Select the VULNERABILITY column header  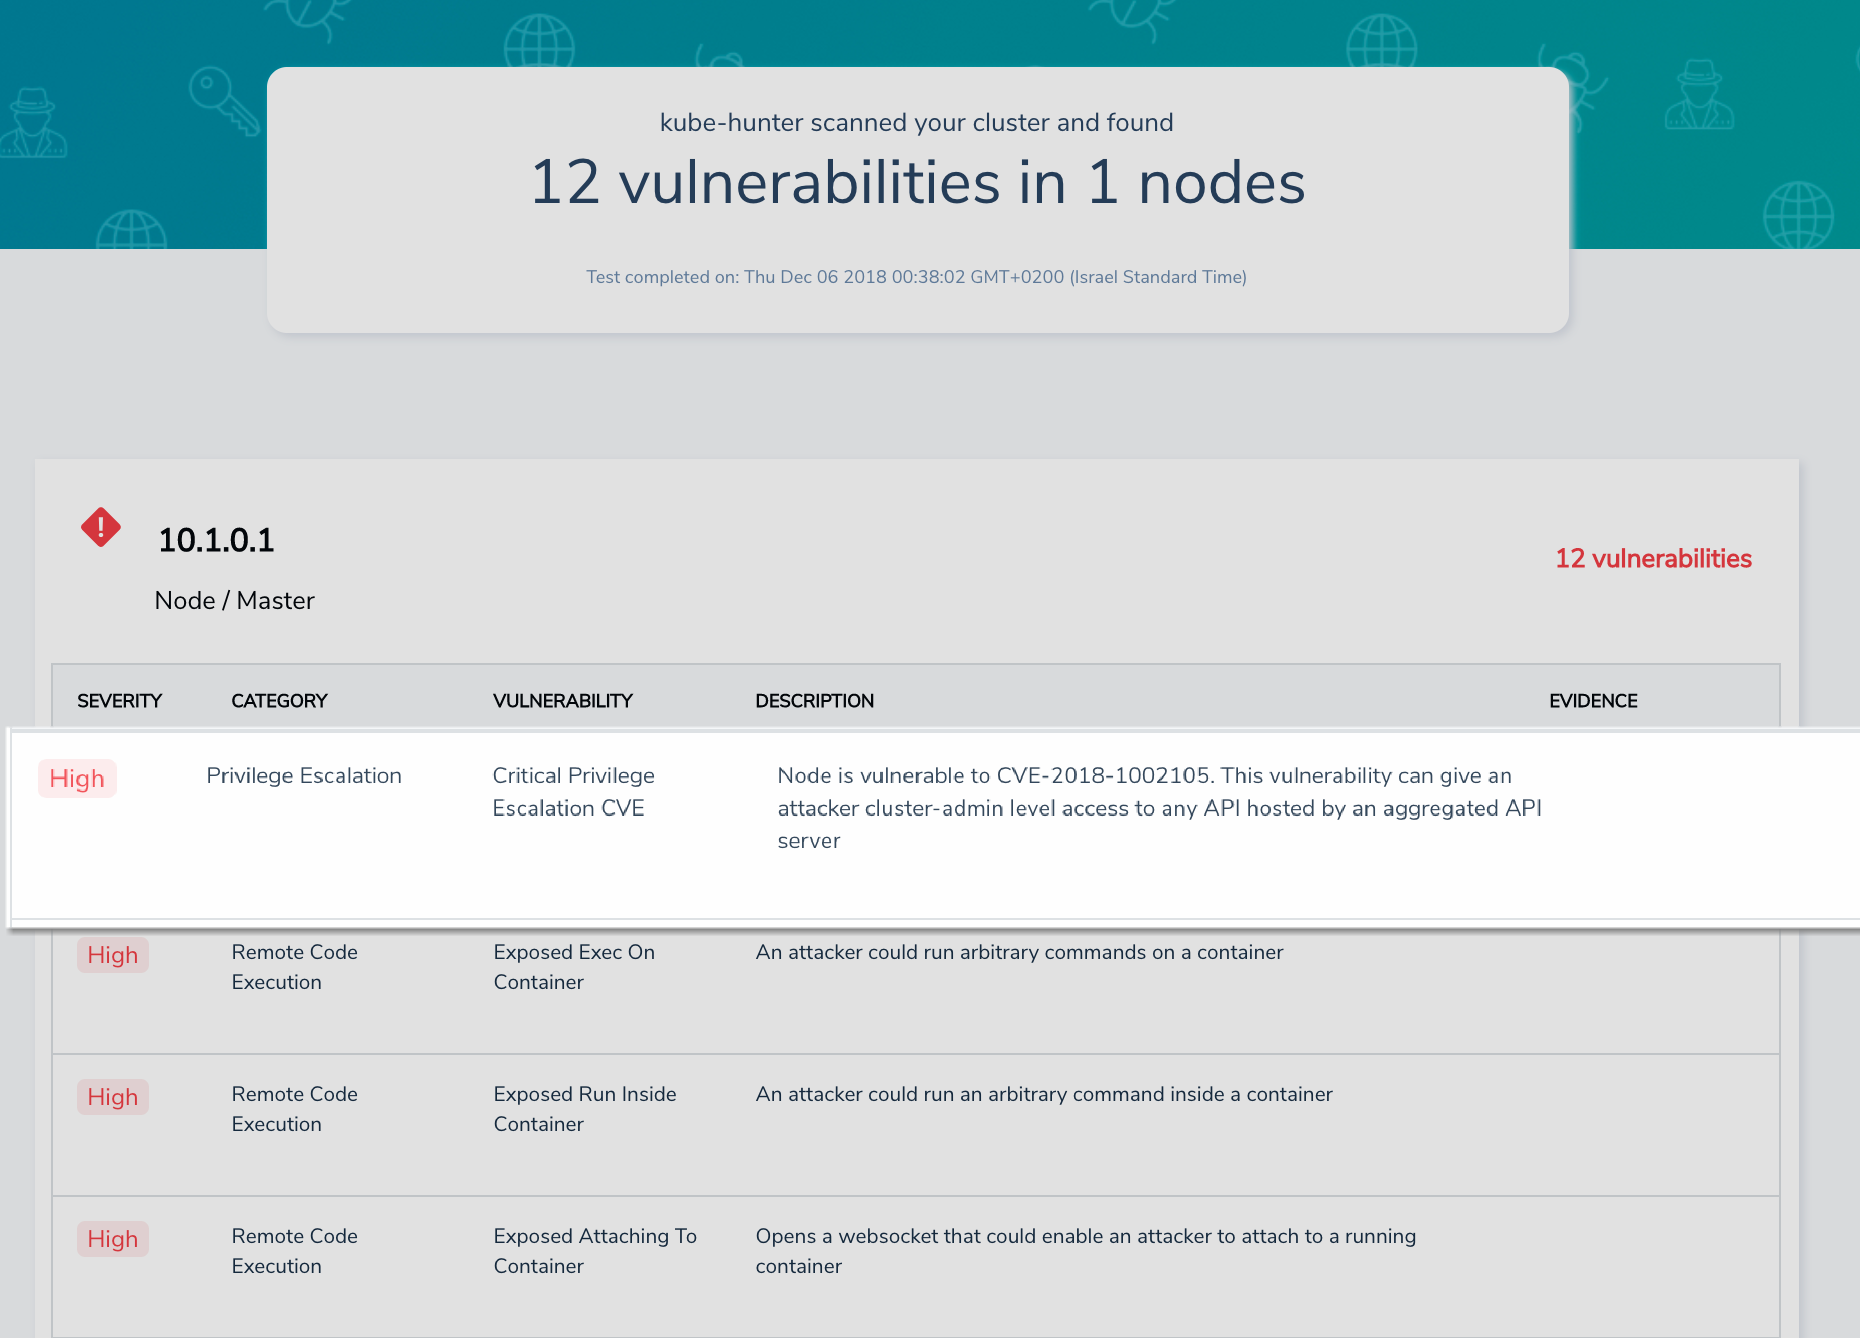563,701
